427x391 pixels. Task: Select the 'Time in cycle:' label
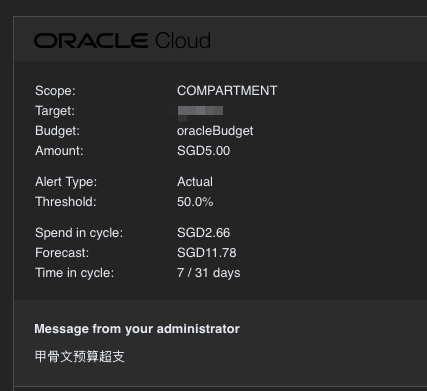(x=74, y=273)
